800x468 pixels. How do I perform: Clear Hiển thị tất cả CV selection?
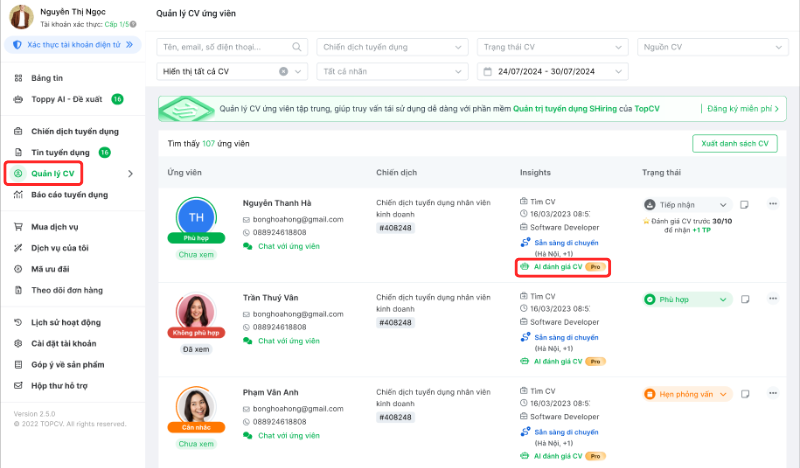[x=284, y=71]
